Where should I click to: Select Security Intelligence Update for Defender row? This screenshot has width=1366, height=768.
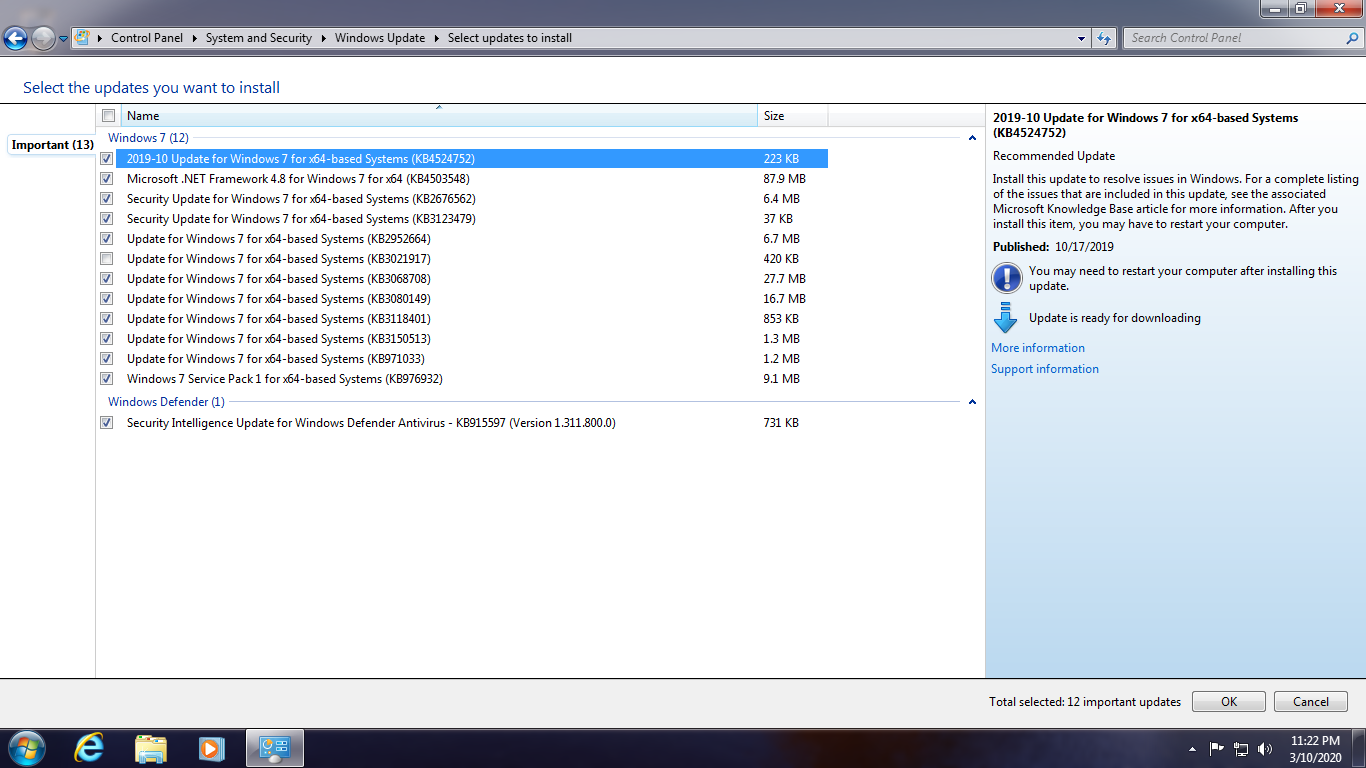click(x=472, y=423)
